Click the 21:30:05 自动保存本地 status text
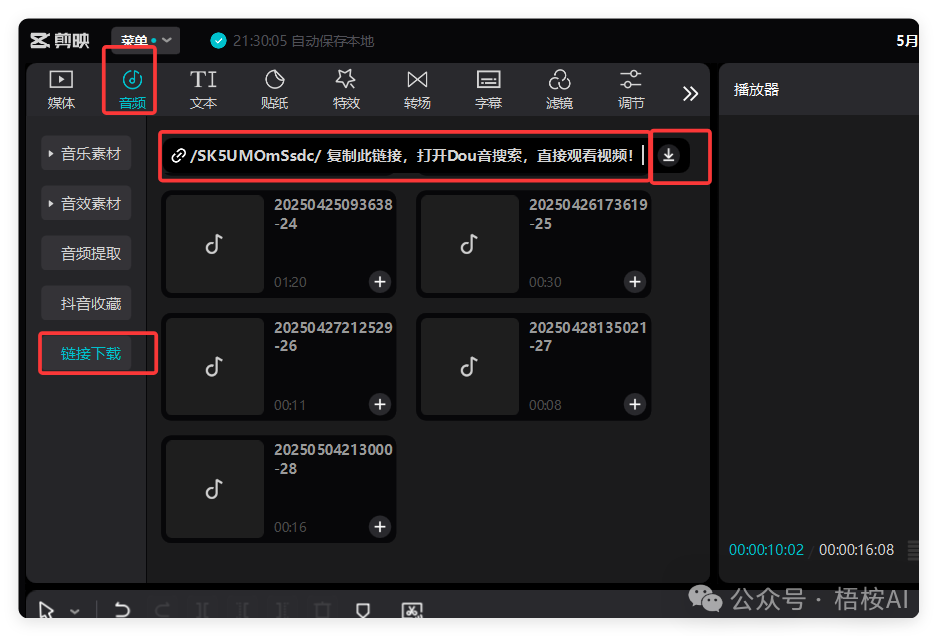The width and height of the screenshot is (937, 636). pyautogui.click(x=303, y=41)
